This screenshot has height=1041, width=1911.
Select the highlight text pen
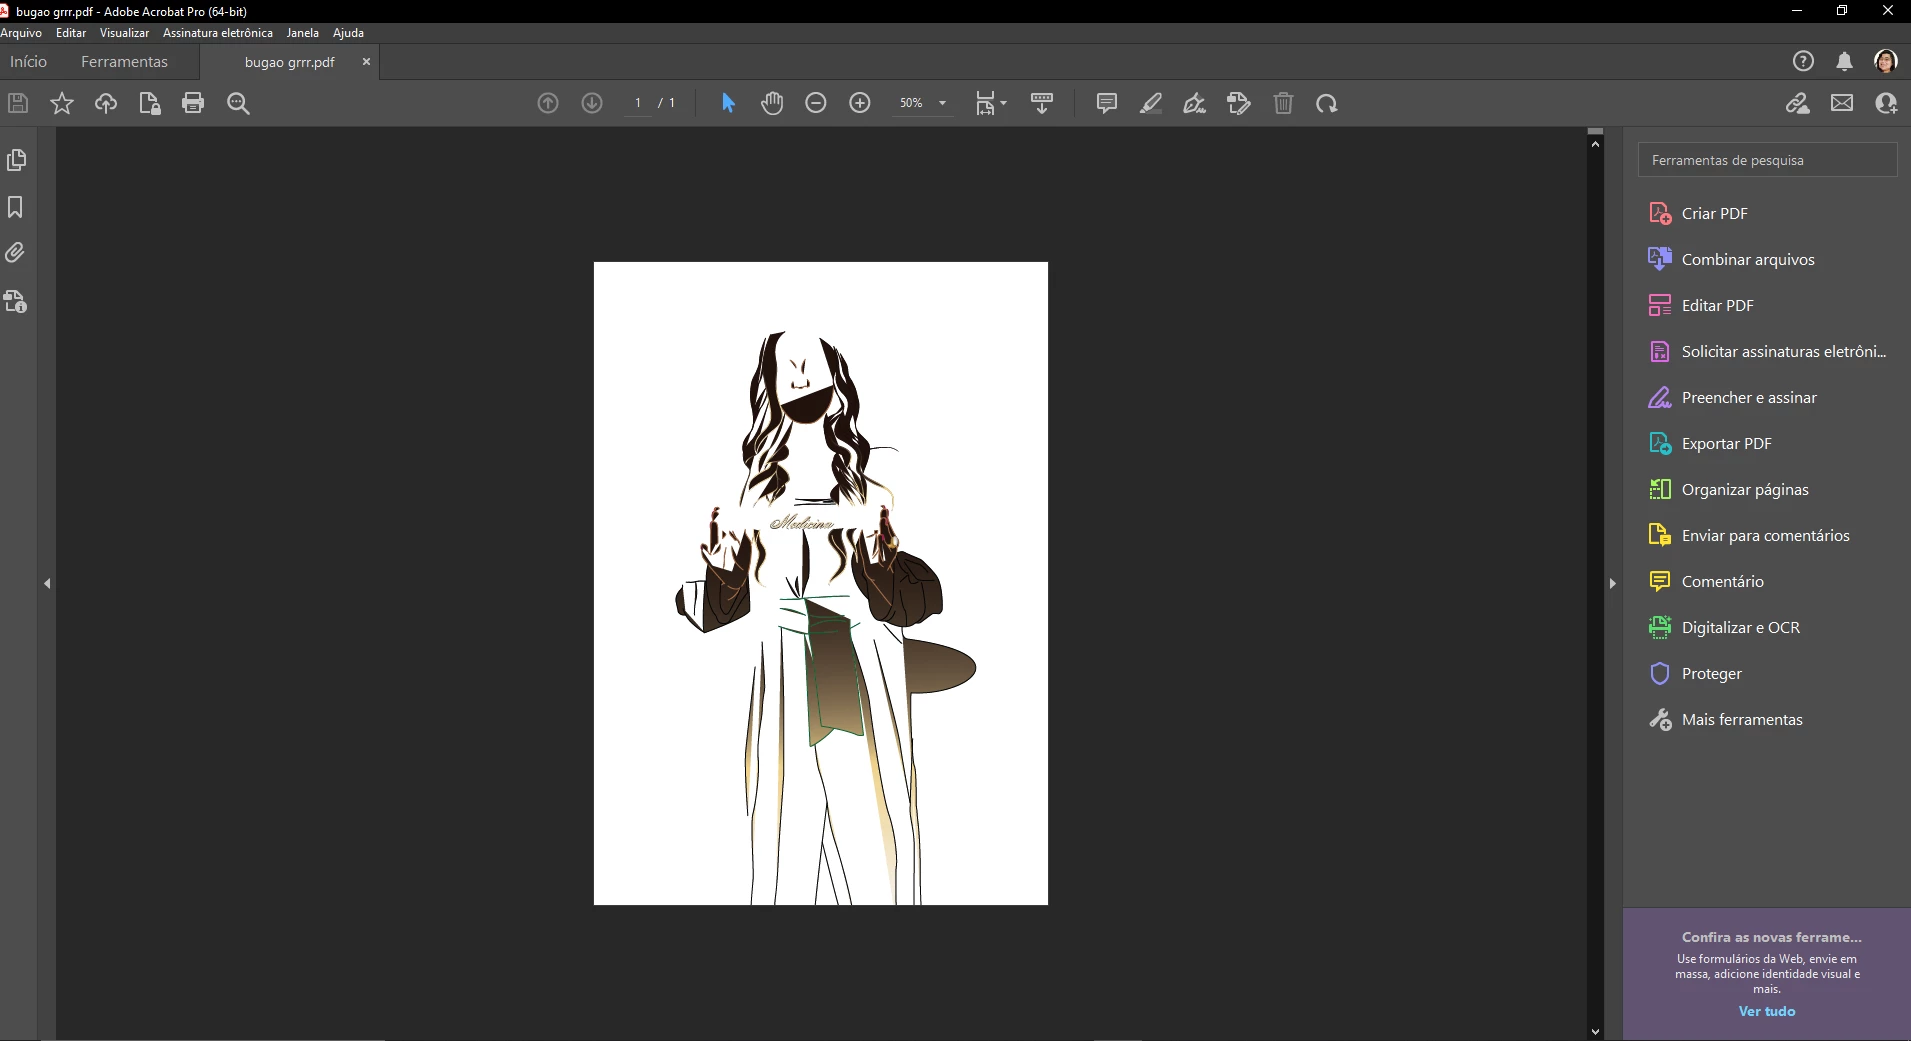click(x=1151, y=103)
